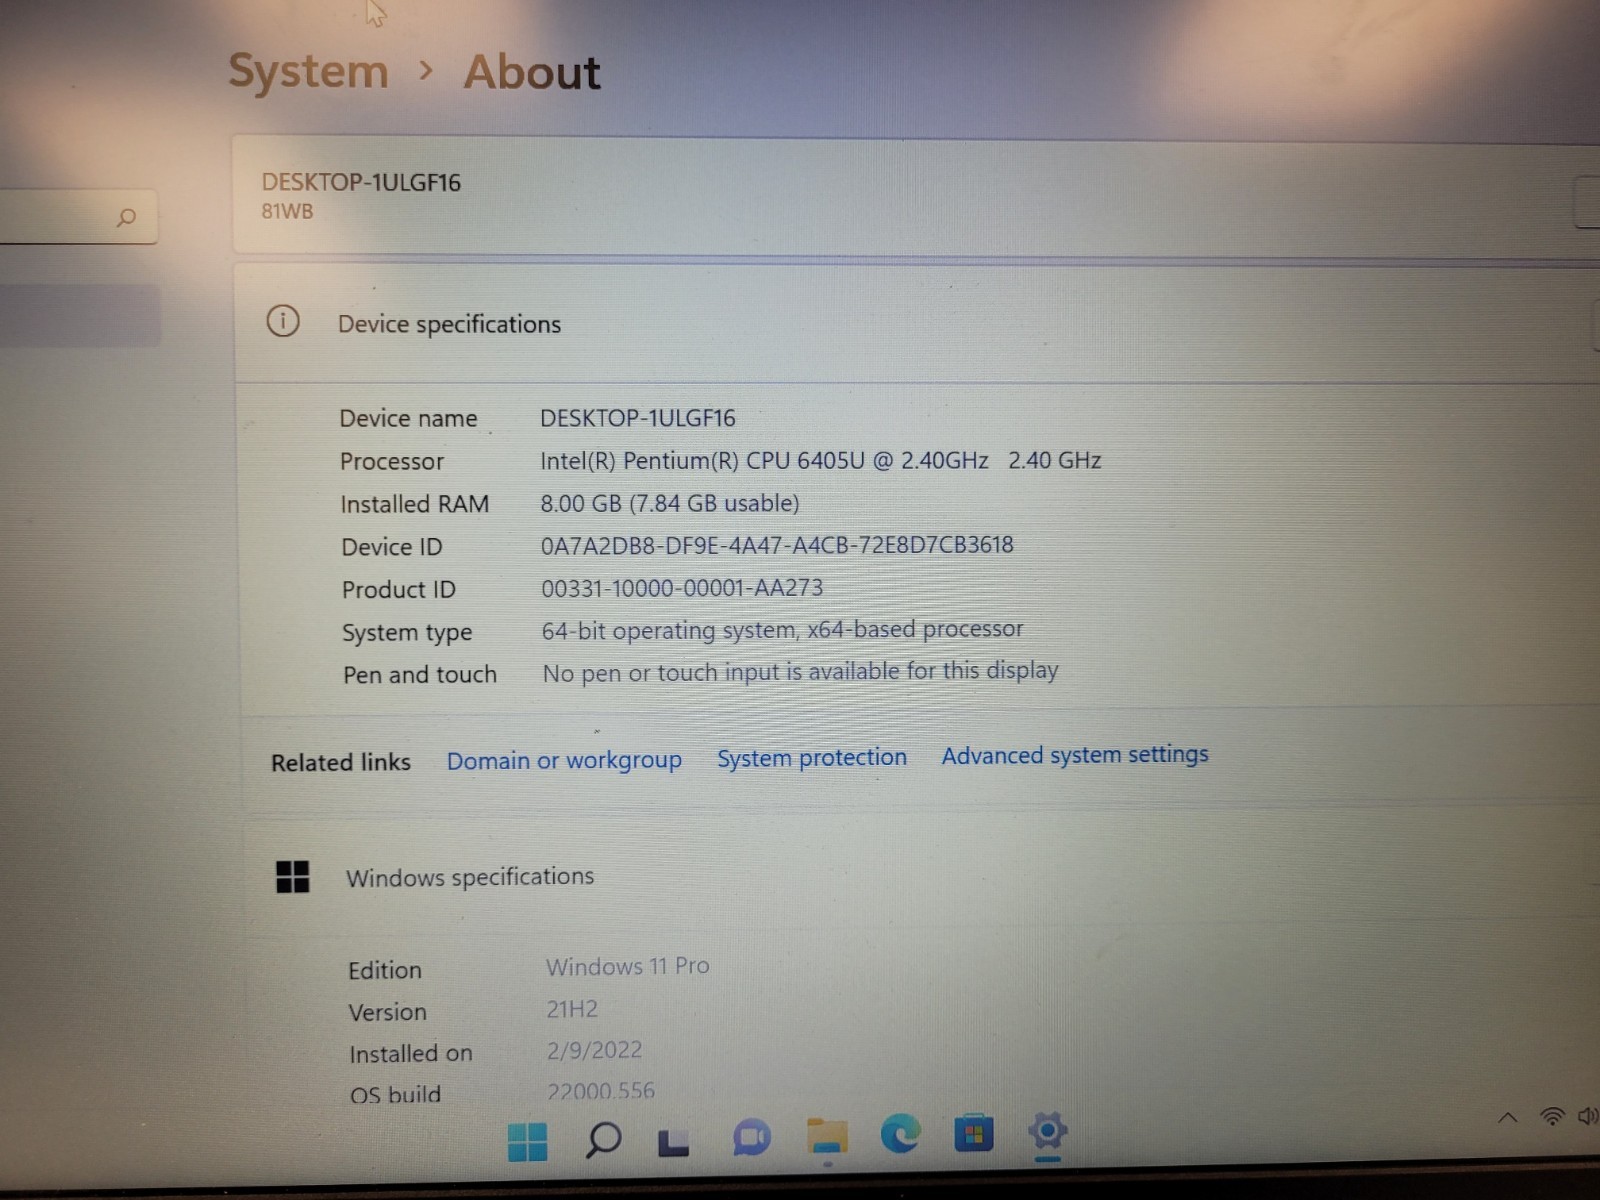Image resolution: width=1600 pixels, height=1200 pixels.
Task: Open Advanced system settings link
Action: (1075, 755)
